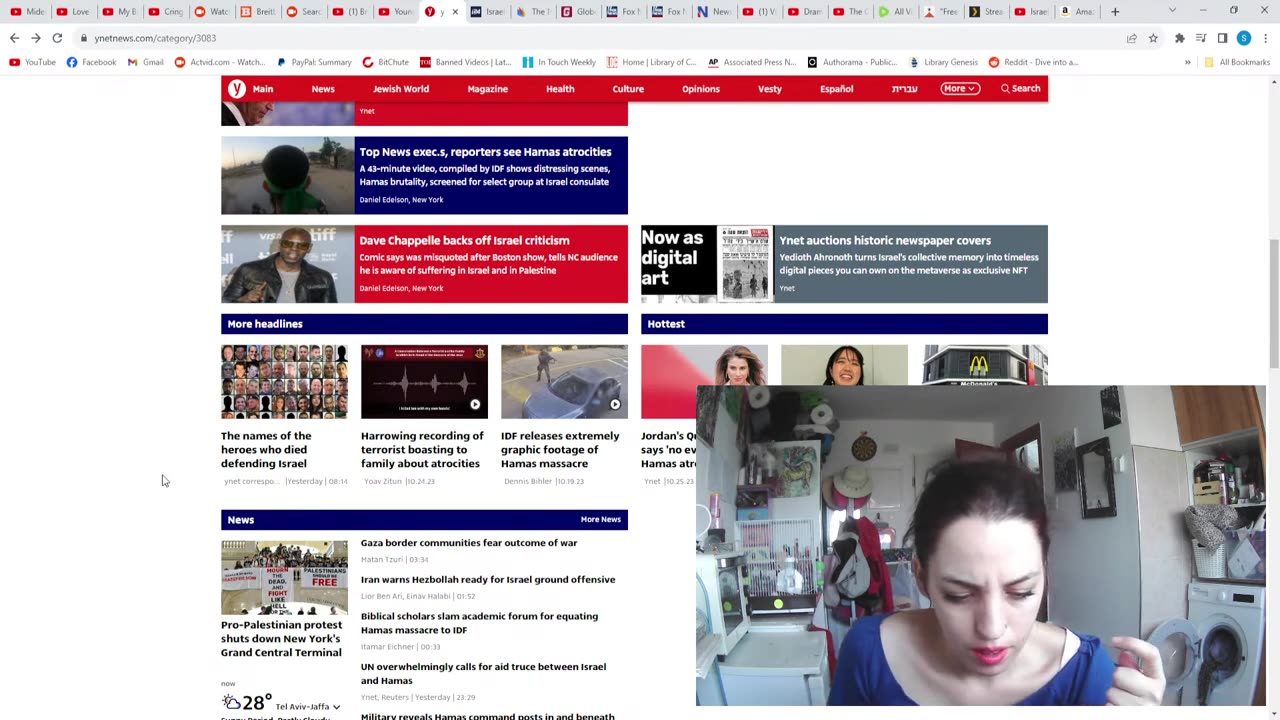Open a new tab with plus button
1280x720 pixels.
tap(1115, 12)
